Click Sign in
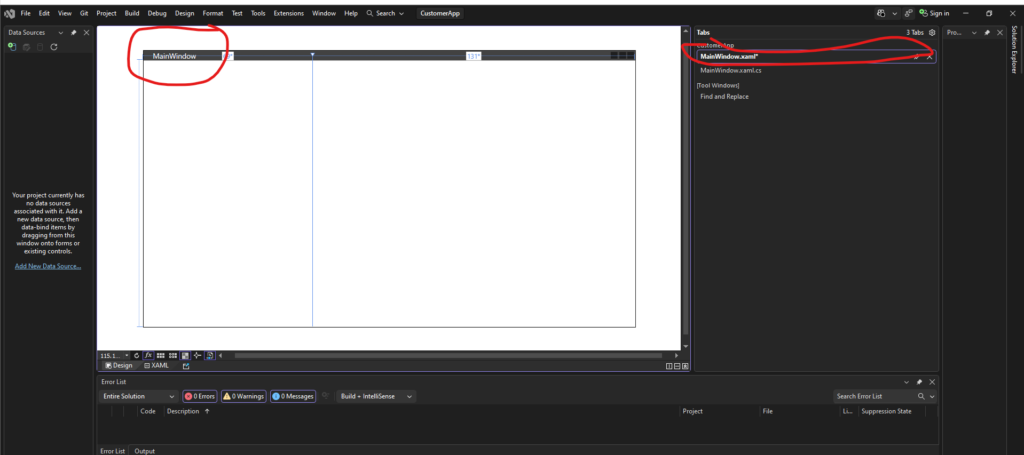 [934, 13]
